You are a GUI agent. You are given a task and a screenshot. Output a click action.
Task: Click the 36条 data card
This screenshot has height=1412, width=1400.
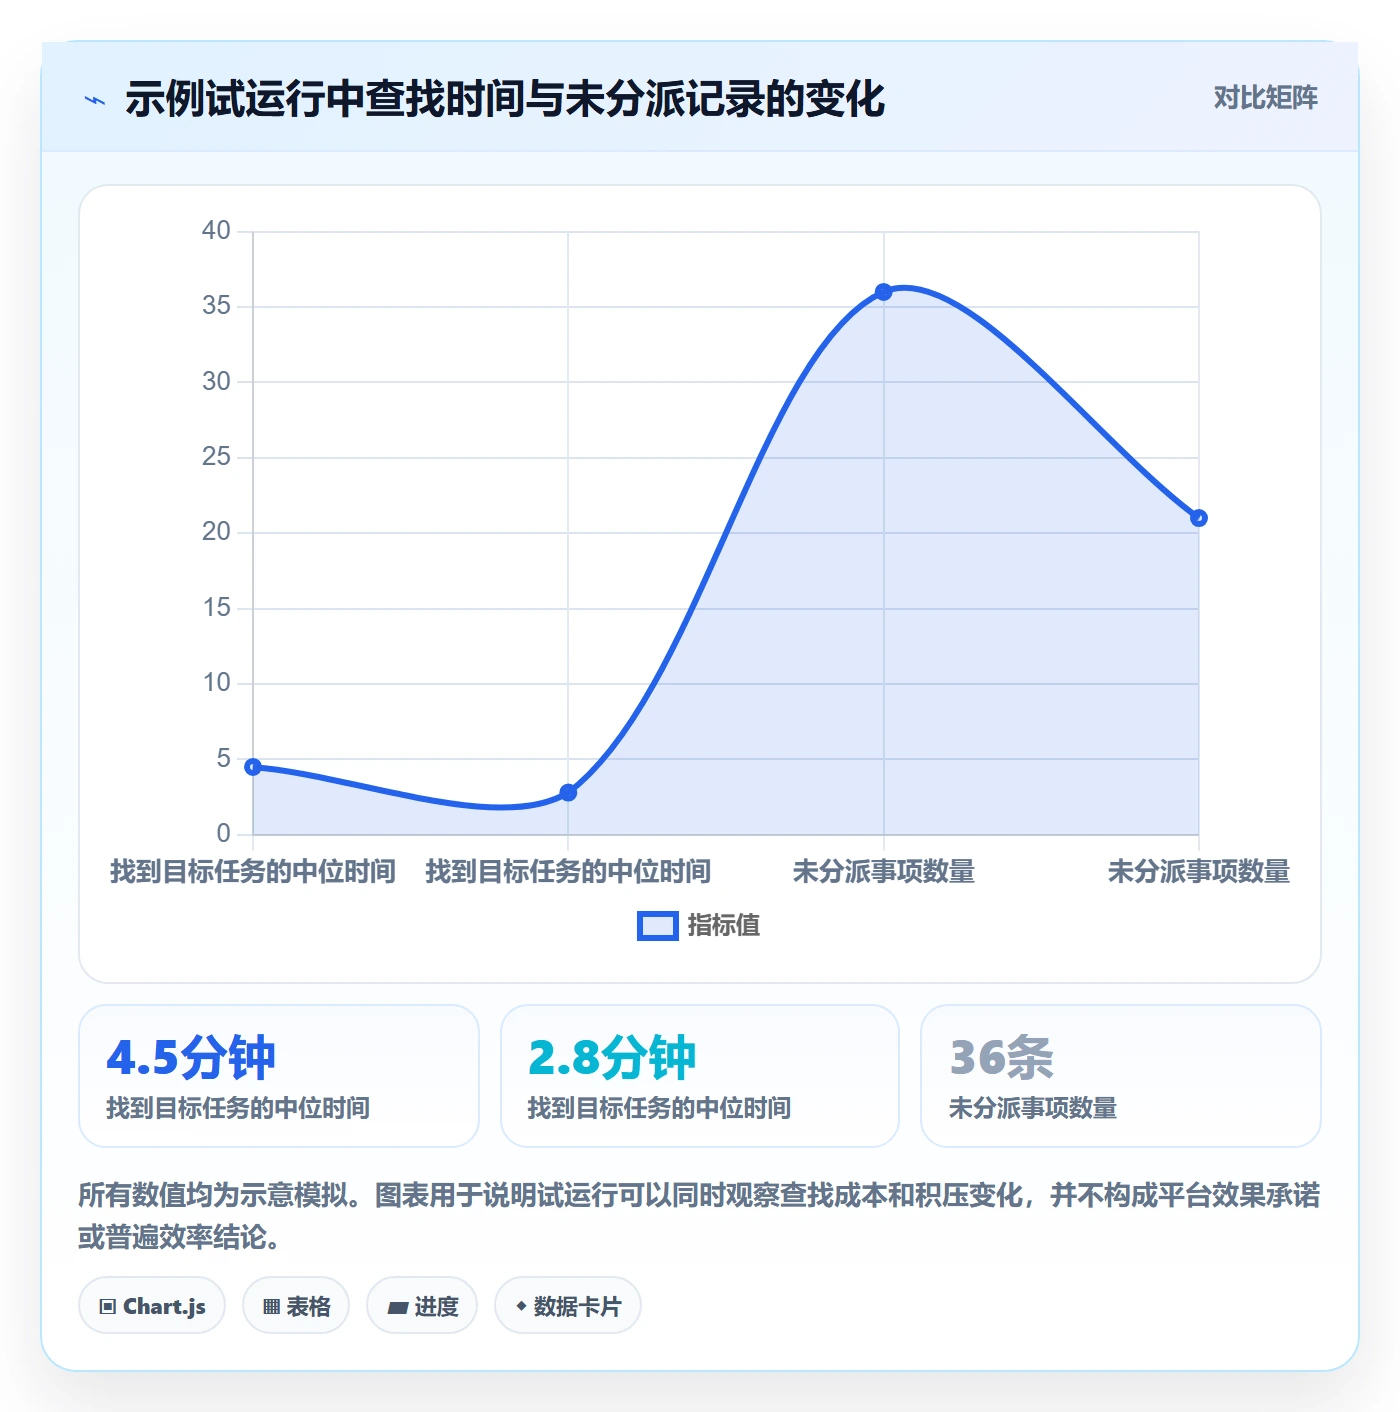click(x=1121, y=1076)
